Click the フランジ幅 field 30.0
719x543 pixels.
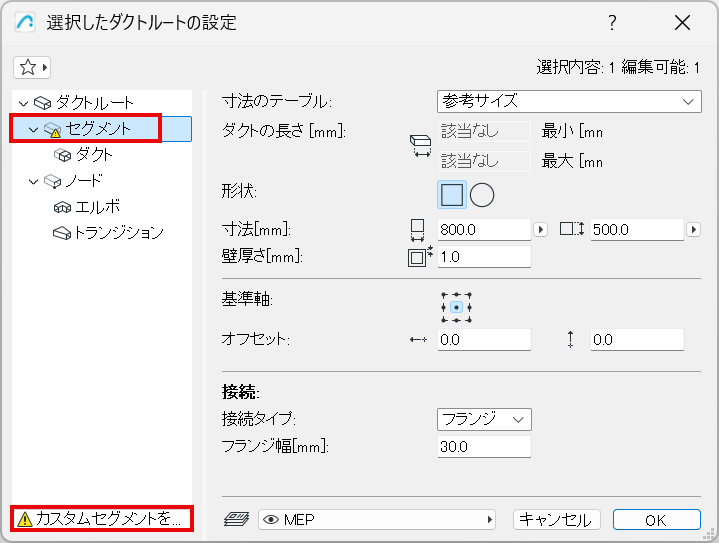484,446
